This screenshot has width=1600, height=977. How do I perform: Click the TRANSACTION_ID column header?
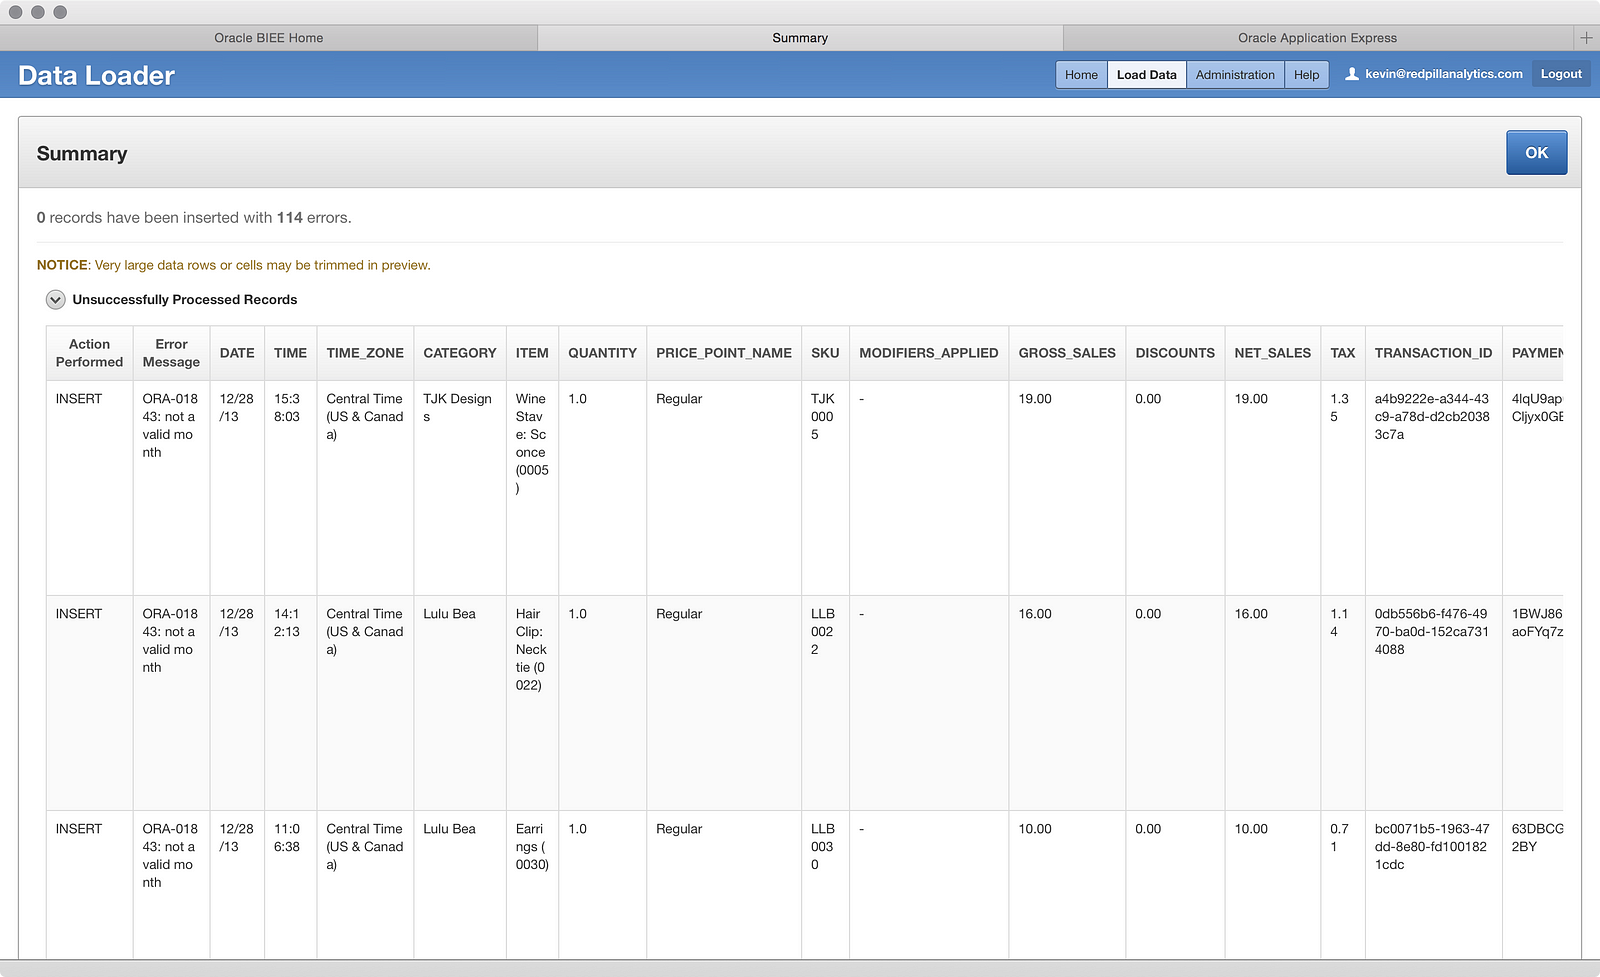pos(1433,353)
